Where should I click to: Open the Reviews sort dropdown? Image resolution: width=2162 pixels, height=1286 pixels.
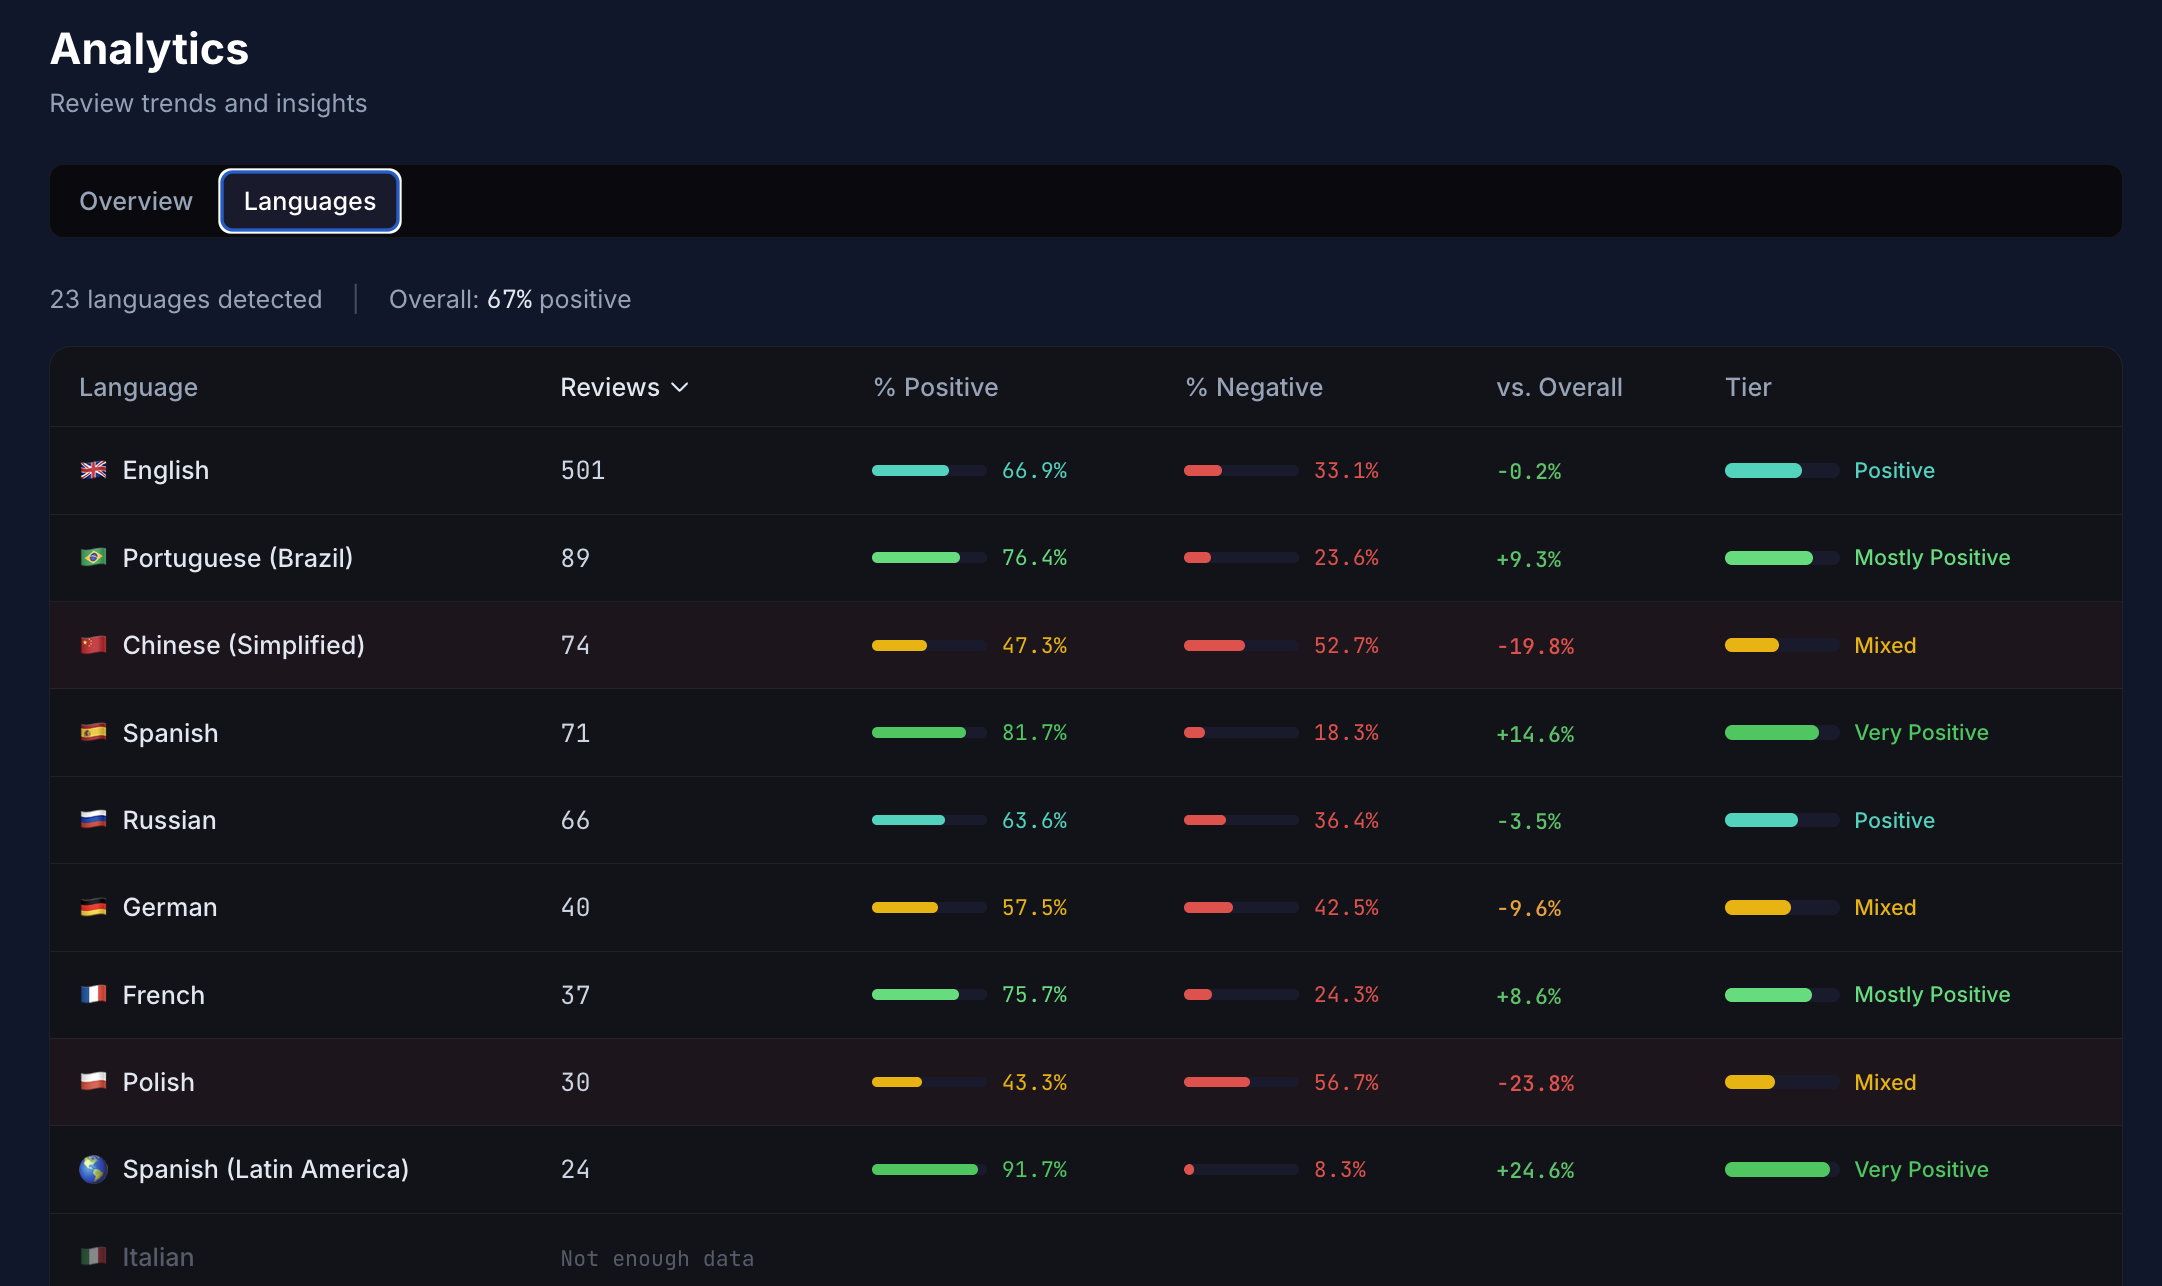tap(625, 387)
